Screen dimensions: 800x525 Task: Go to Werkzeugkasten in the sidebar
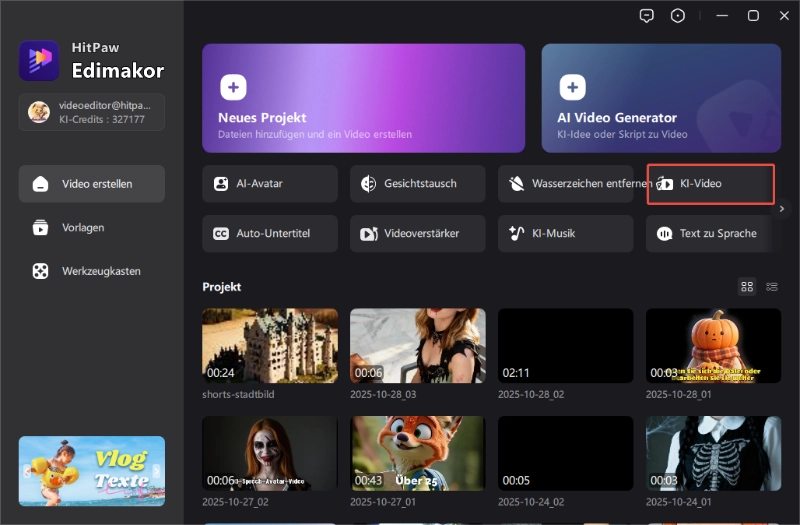coord(92,271)
